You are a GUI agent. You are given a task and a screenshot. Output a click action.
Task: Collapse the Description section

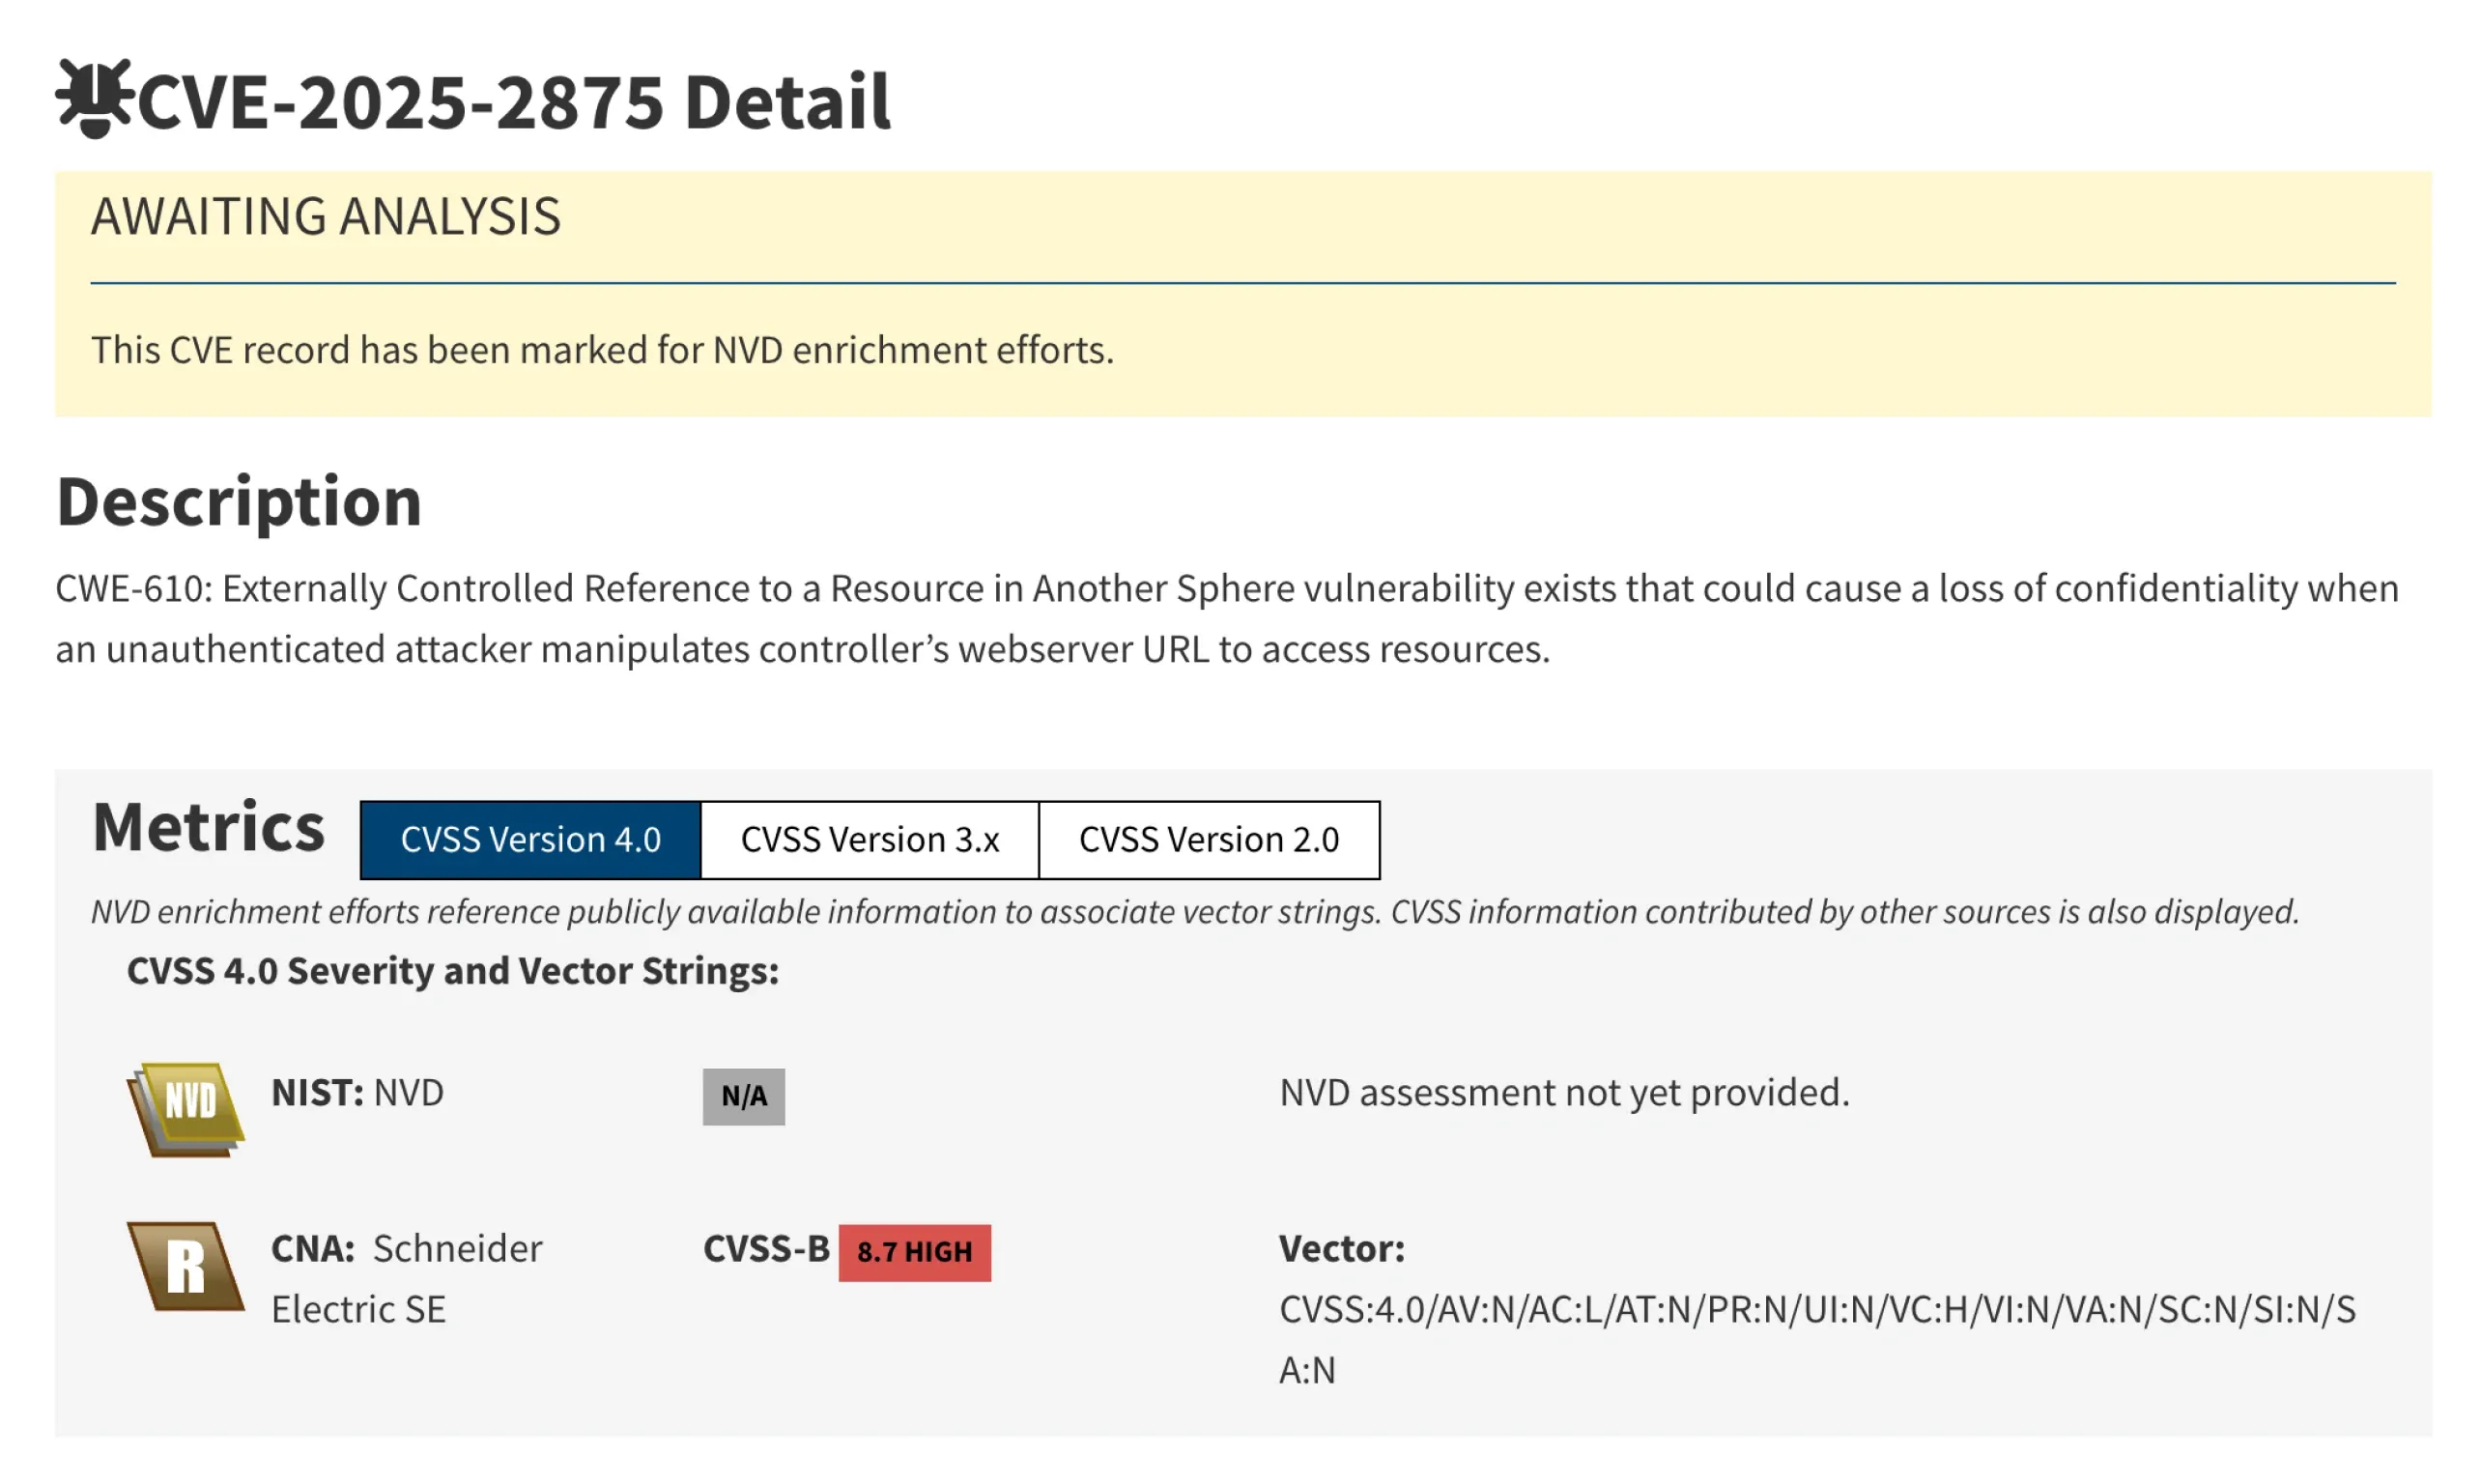[x=239, y=503]
